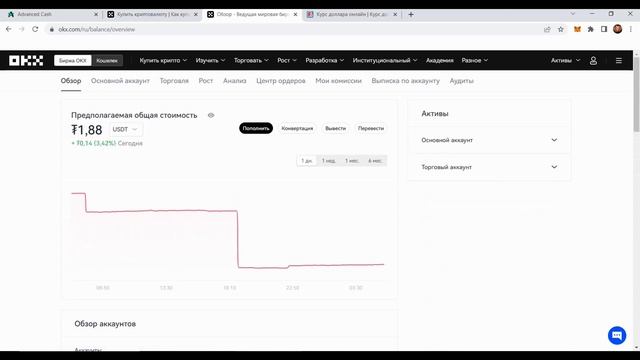Click the browser back arrow
This screenshot has width=640, height=360.
9,29
